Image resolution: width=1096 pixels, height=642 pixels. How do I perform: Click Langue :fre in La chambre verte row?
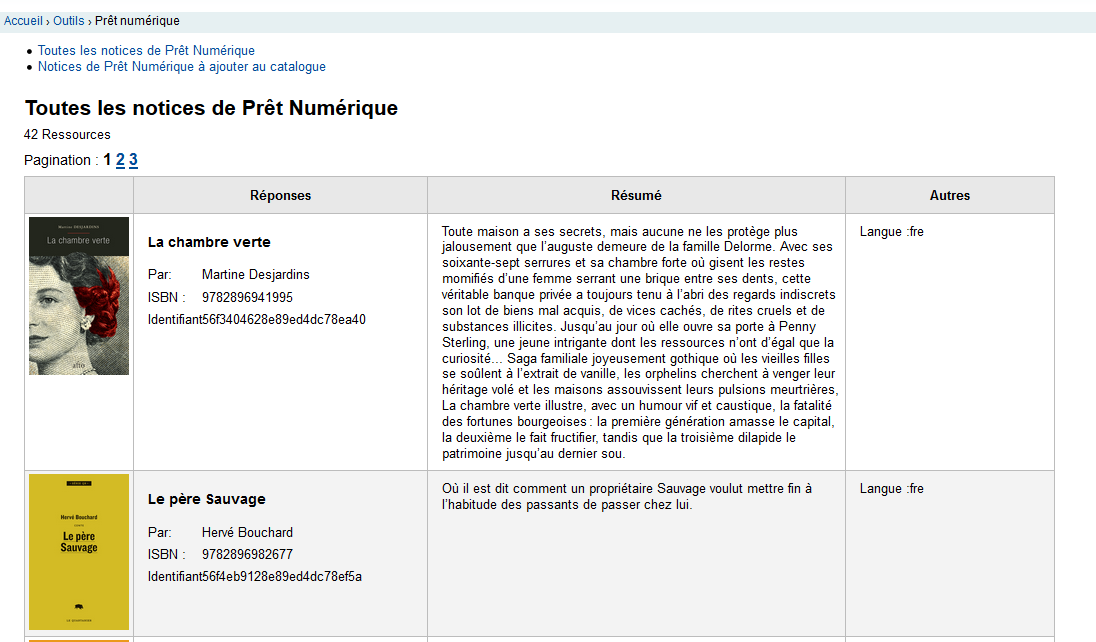[892, 231]
